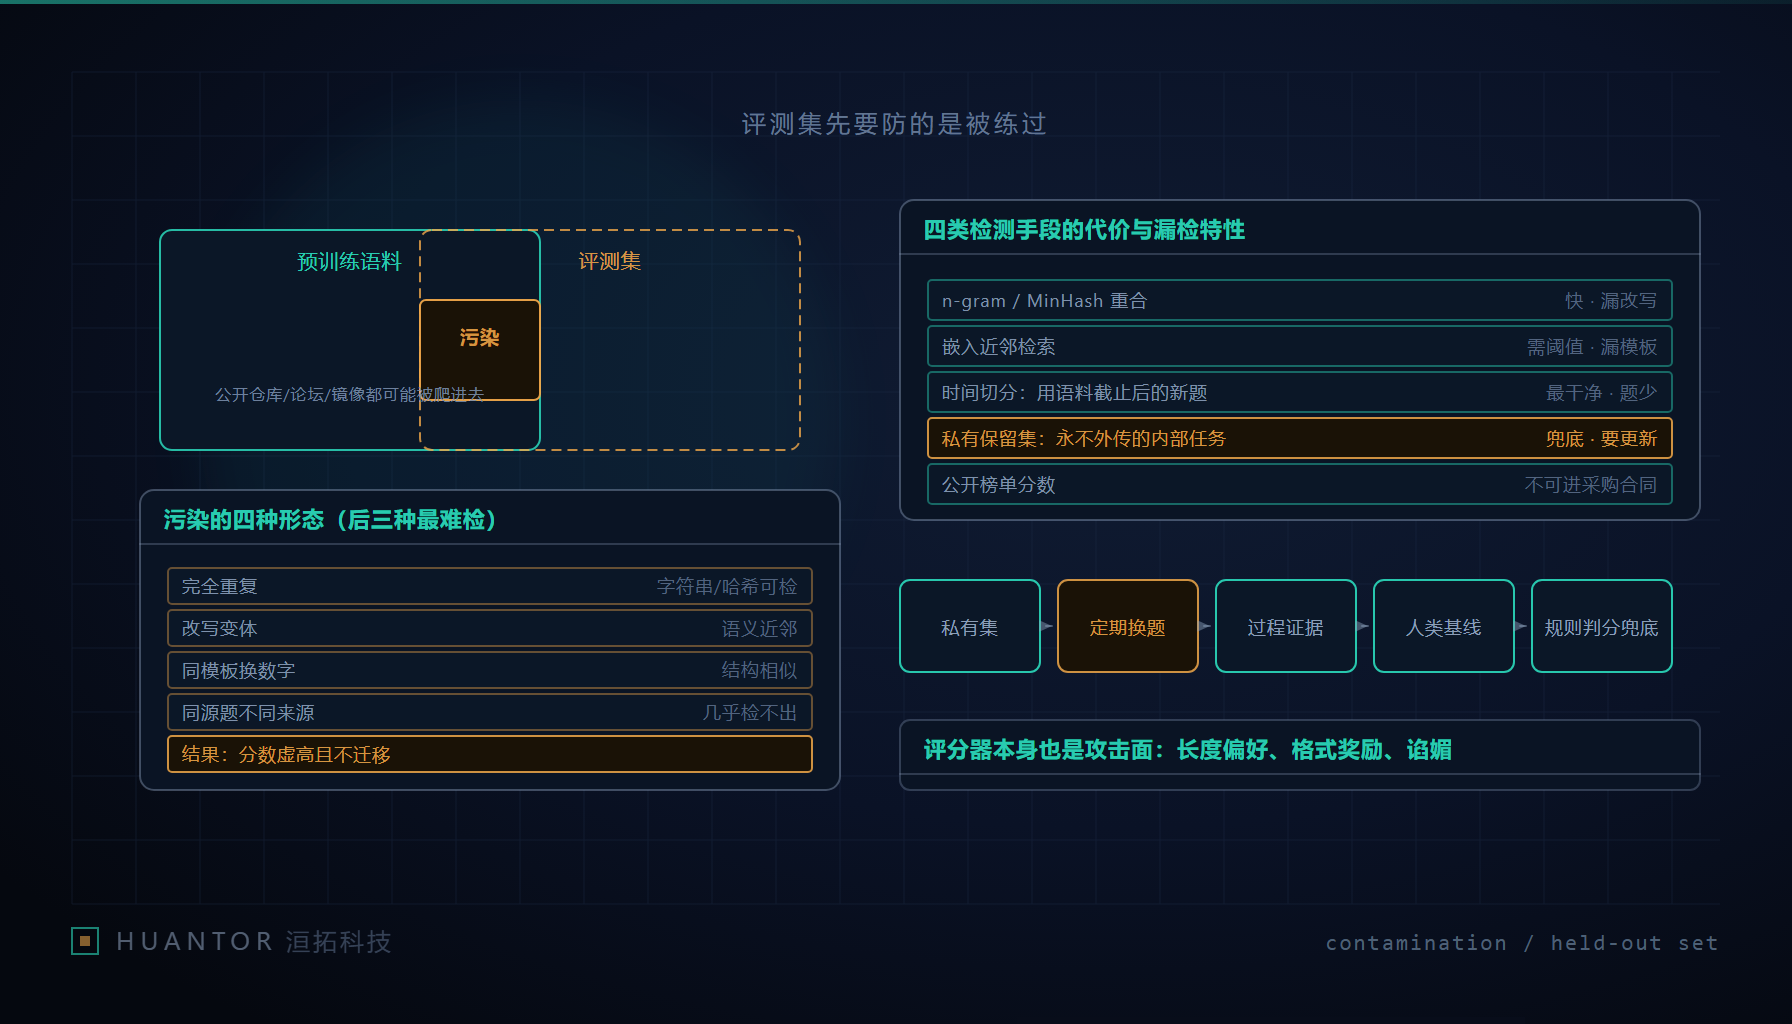Image resolution: width=1792 pixels, height=1024 pixels.
Task: Click the 最干净 · 题少 note
Action: coord(1602,392)
